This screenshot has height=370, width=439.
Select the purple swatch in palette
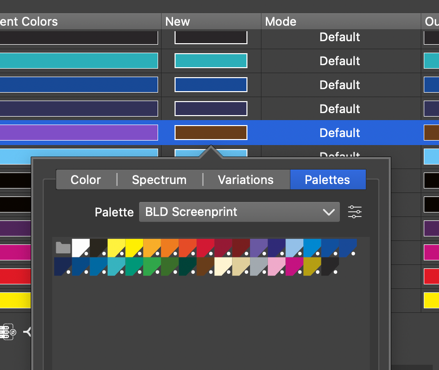[259, 248]
